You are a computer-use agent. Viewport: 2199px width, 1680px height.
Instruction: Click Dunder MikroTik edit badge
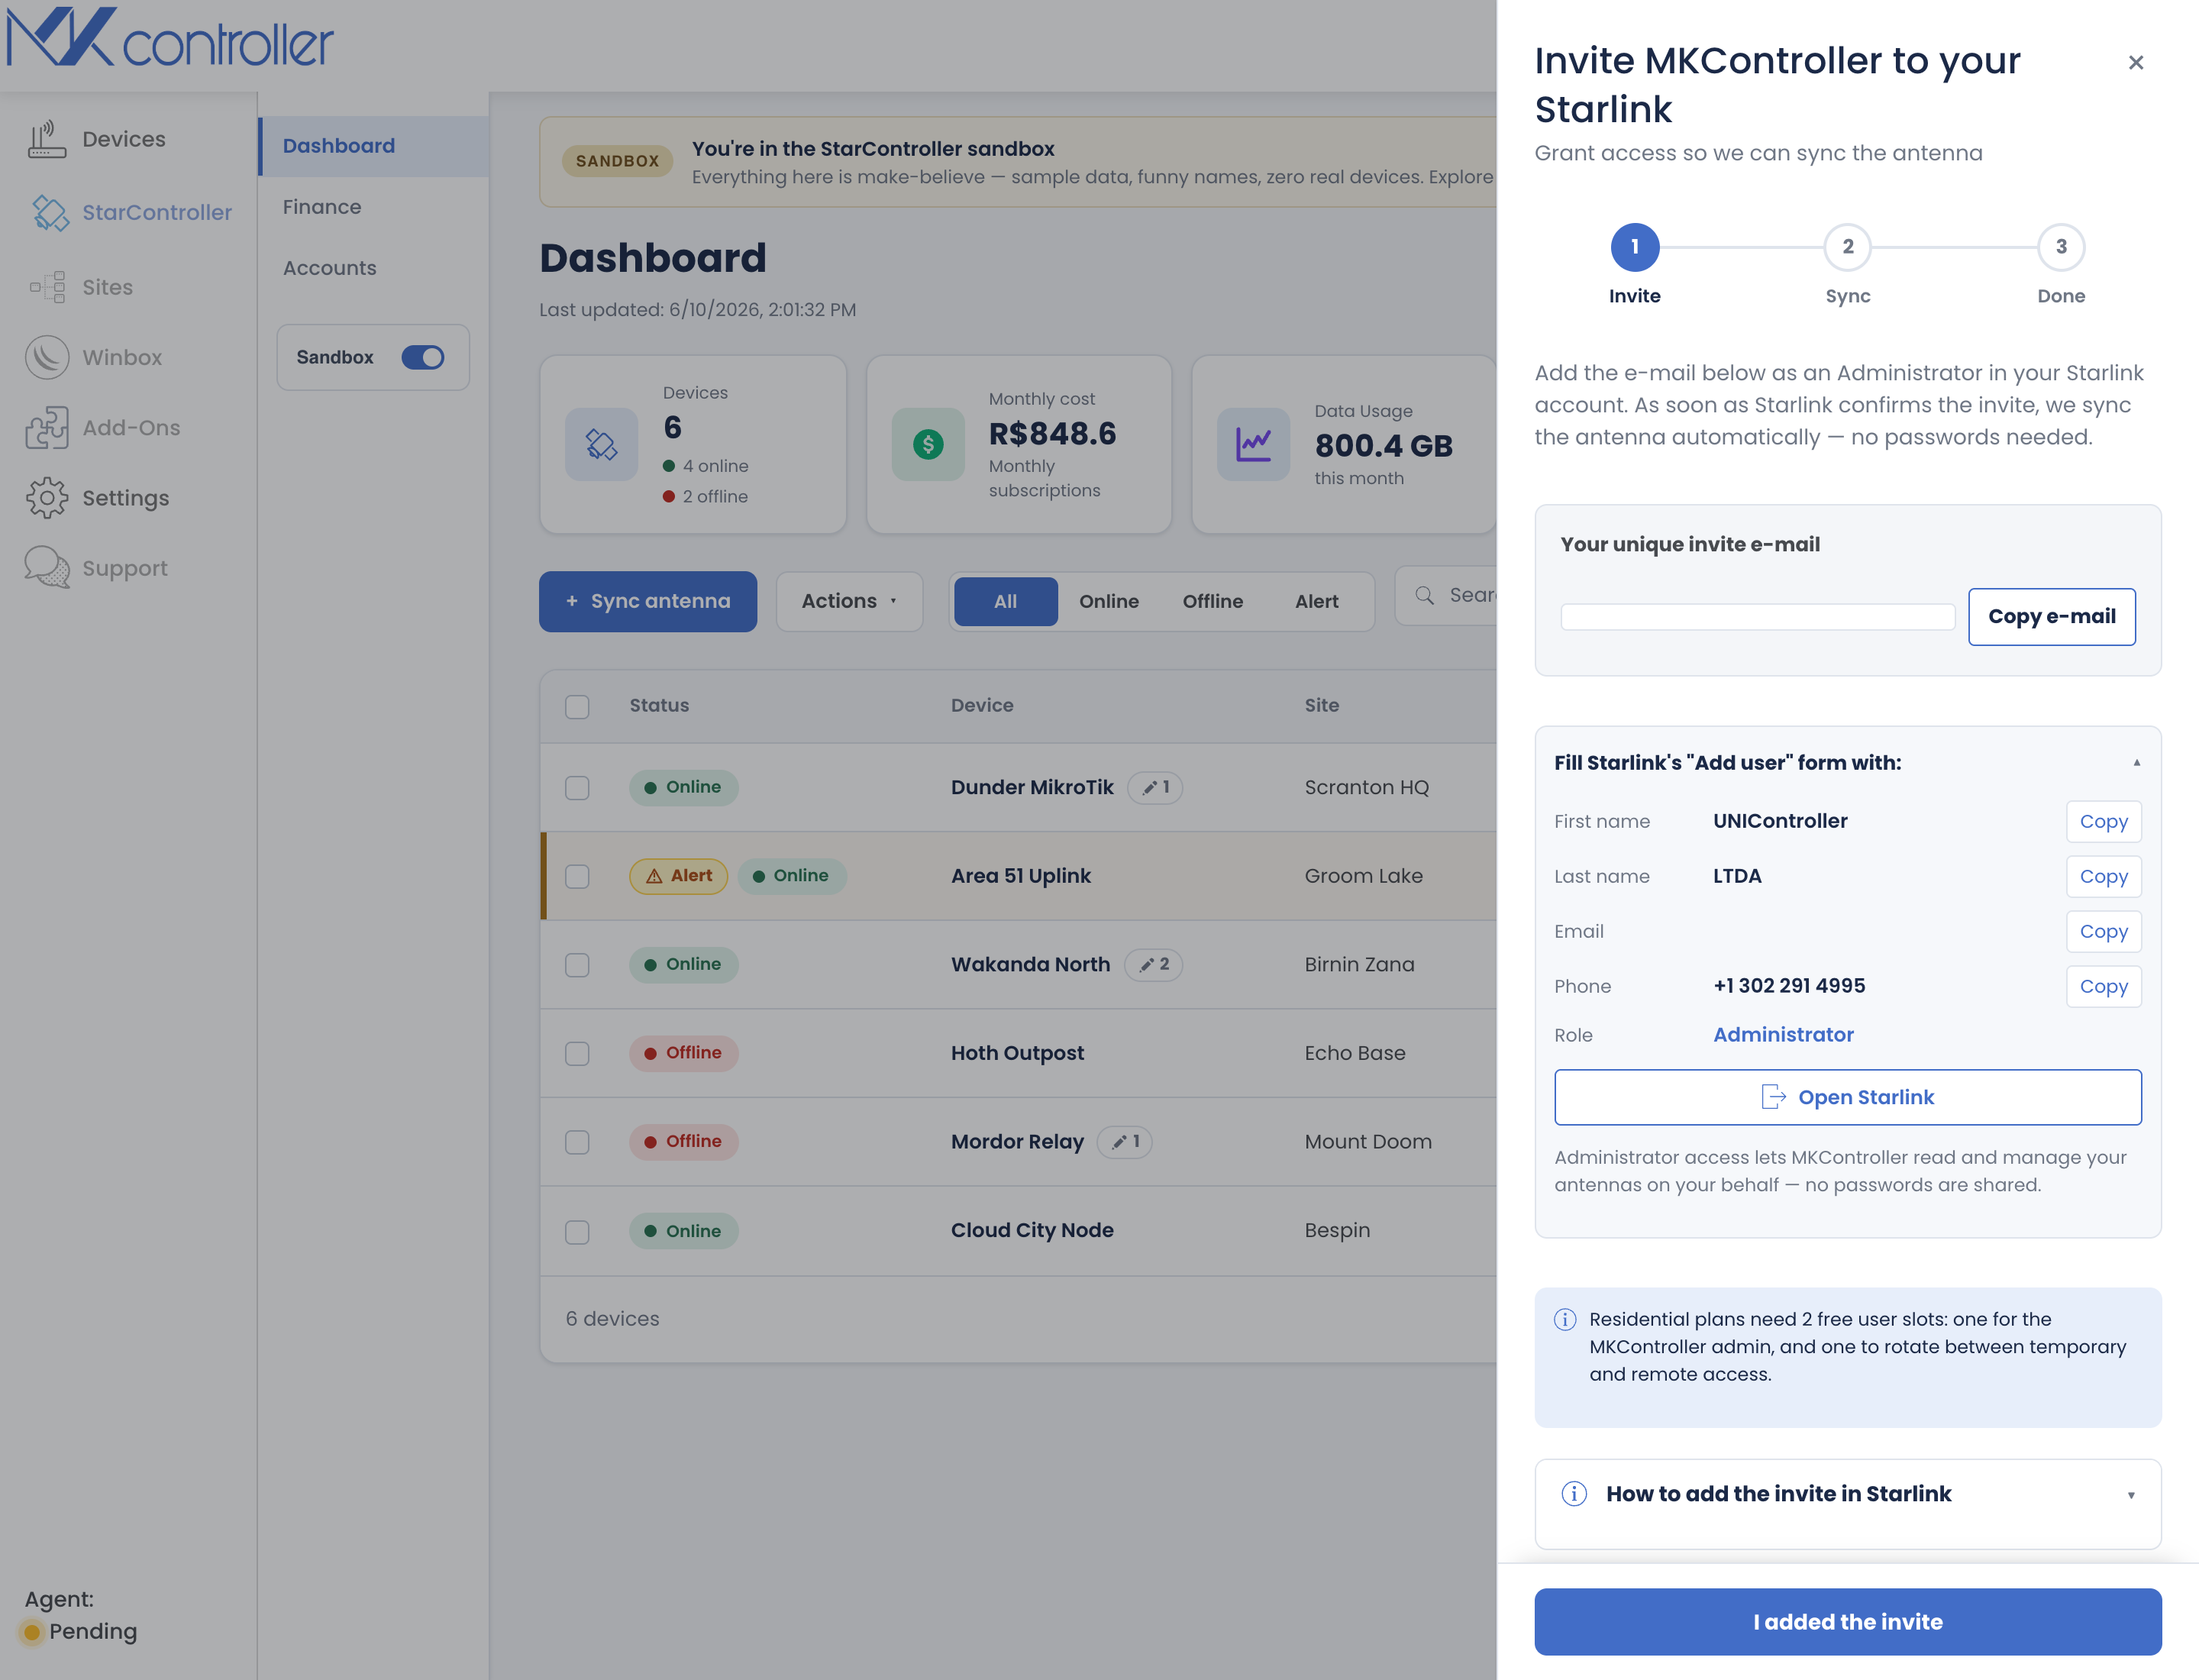(1155, 787)
